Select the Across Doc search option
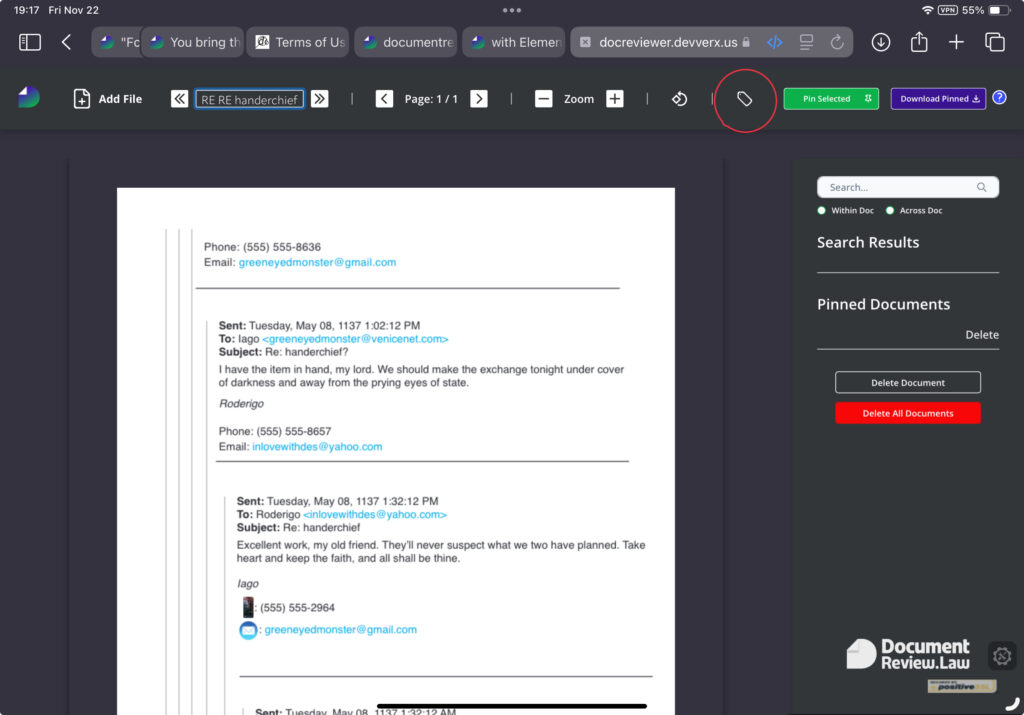 pos(890,211)
